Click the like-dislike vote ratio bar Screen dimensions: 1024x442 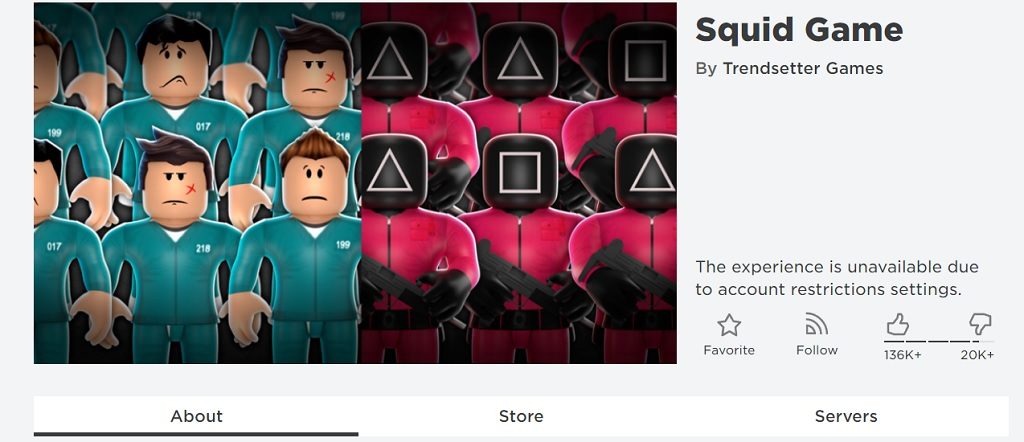coord(939,341)
